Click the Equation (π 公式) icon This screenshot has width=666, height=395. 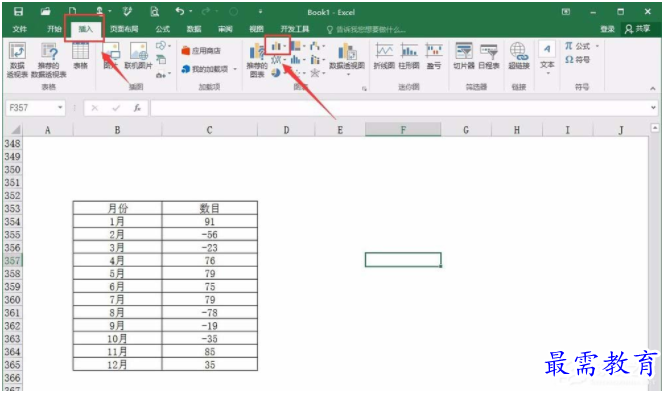(577, 46)
